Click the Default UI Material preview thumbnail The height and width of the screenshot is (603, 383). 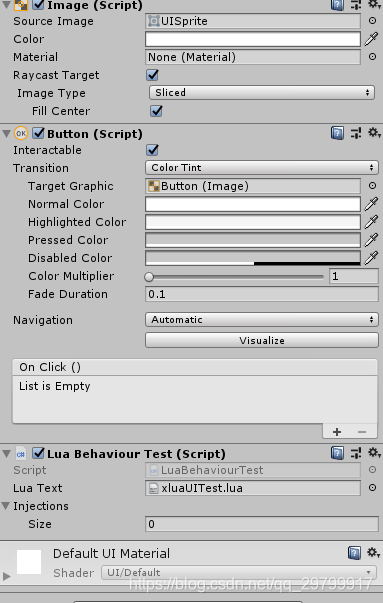pos(29,562)
